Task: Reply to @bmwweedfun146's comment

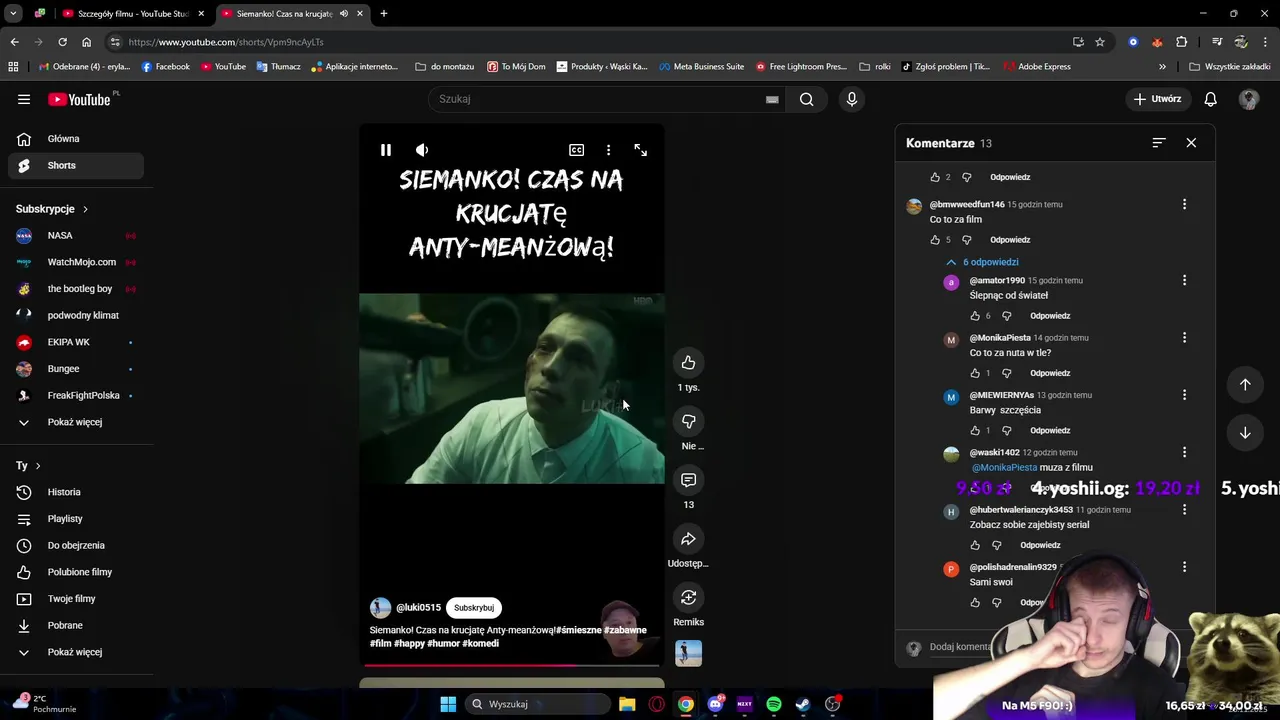Action: click(1010, 240)
